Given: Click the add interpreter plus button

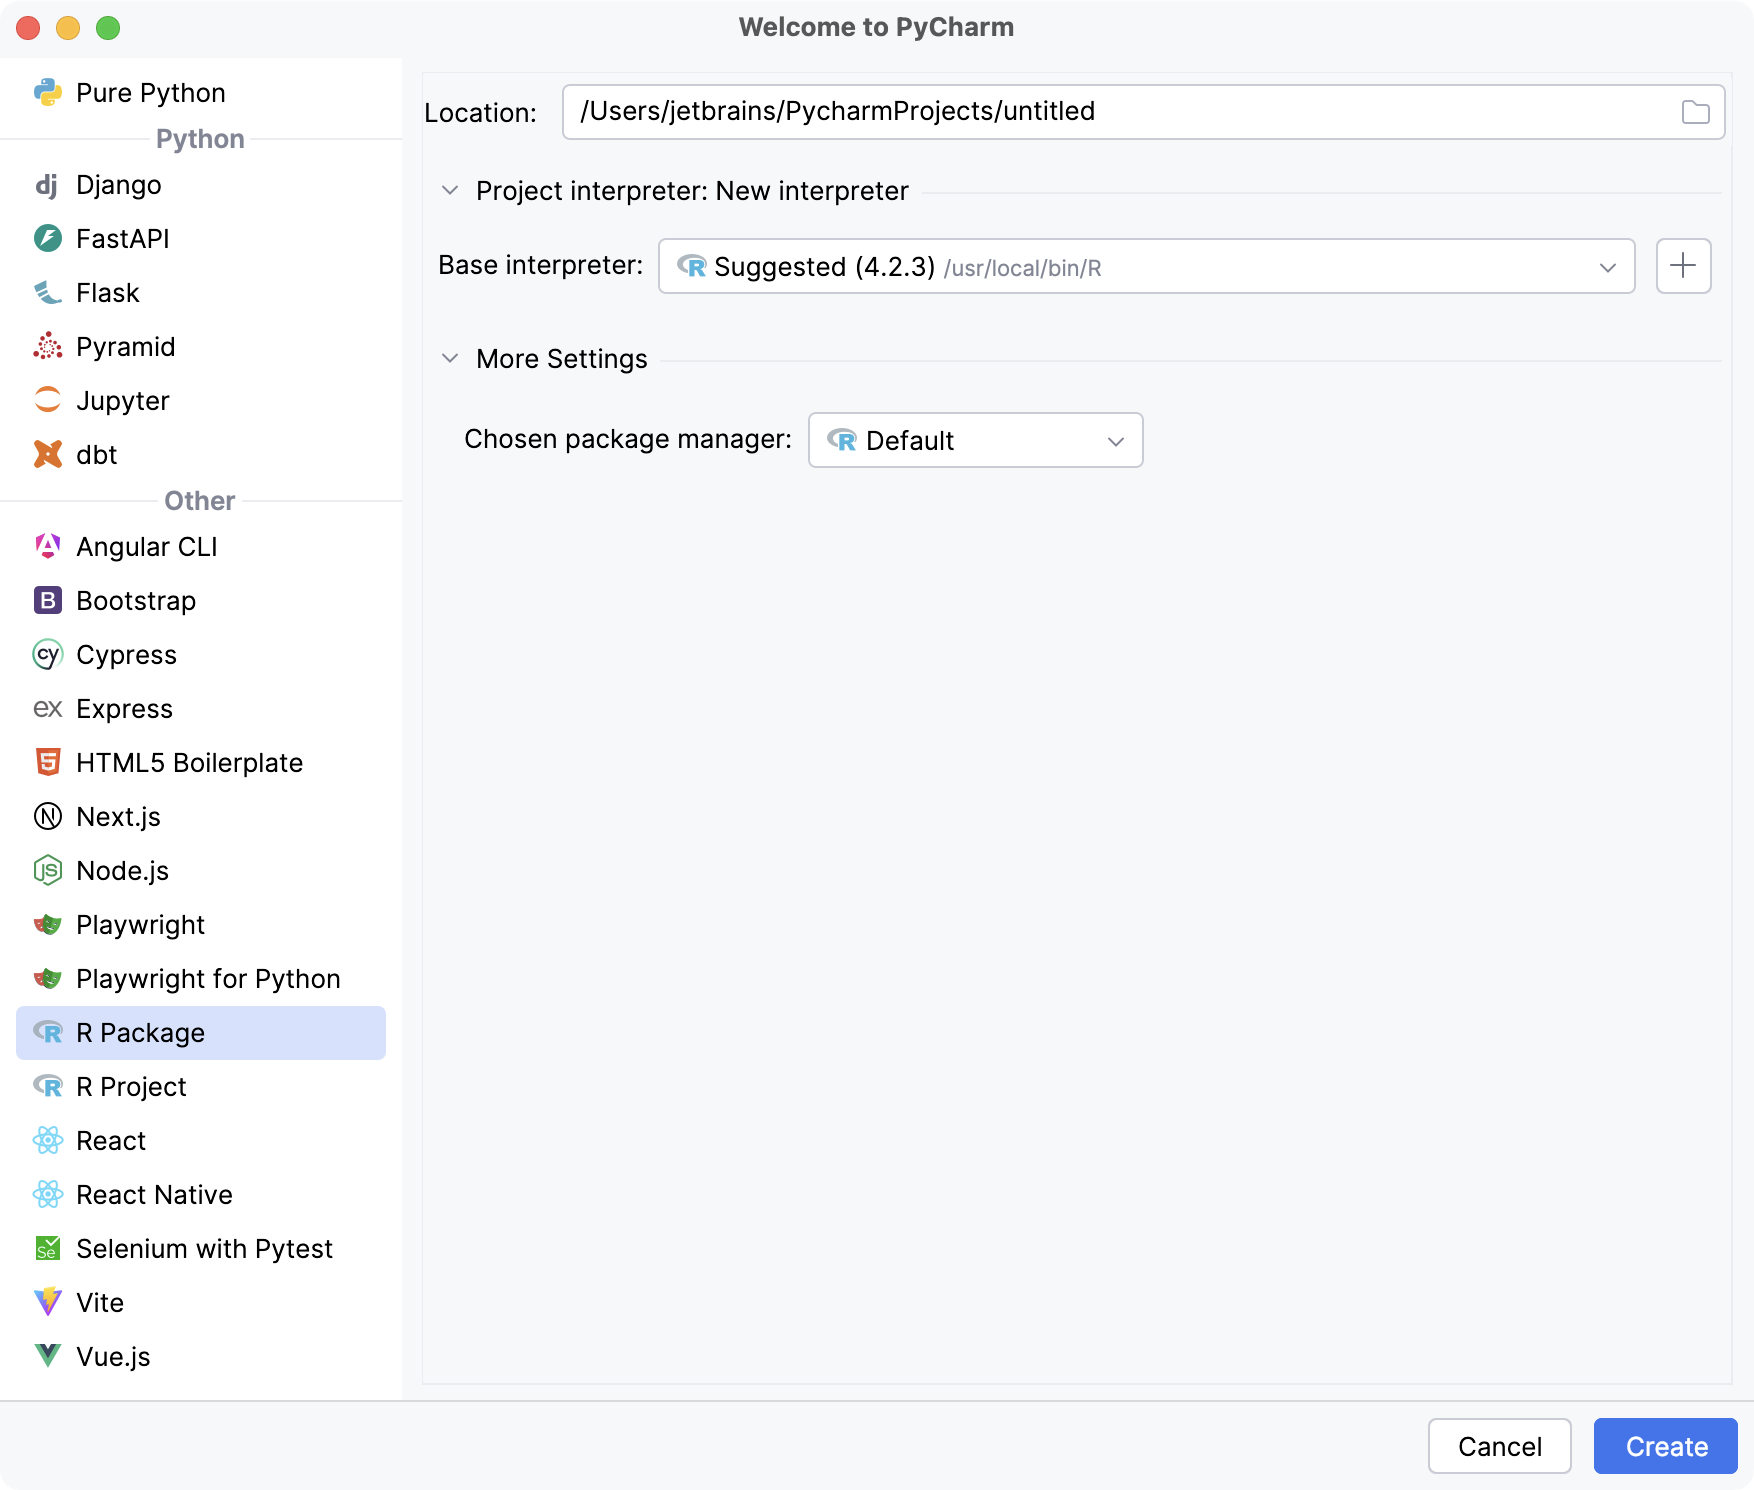Looking at the screenshot, I should pos(1683,265).
